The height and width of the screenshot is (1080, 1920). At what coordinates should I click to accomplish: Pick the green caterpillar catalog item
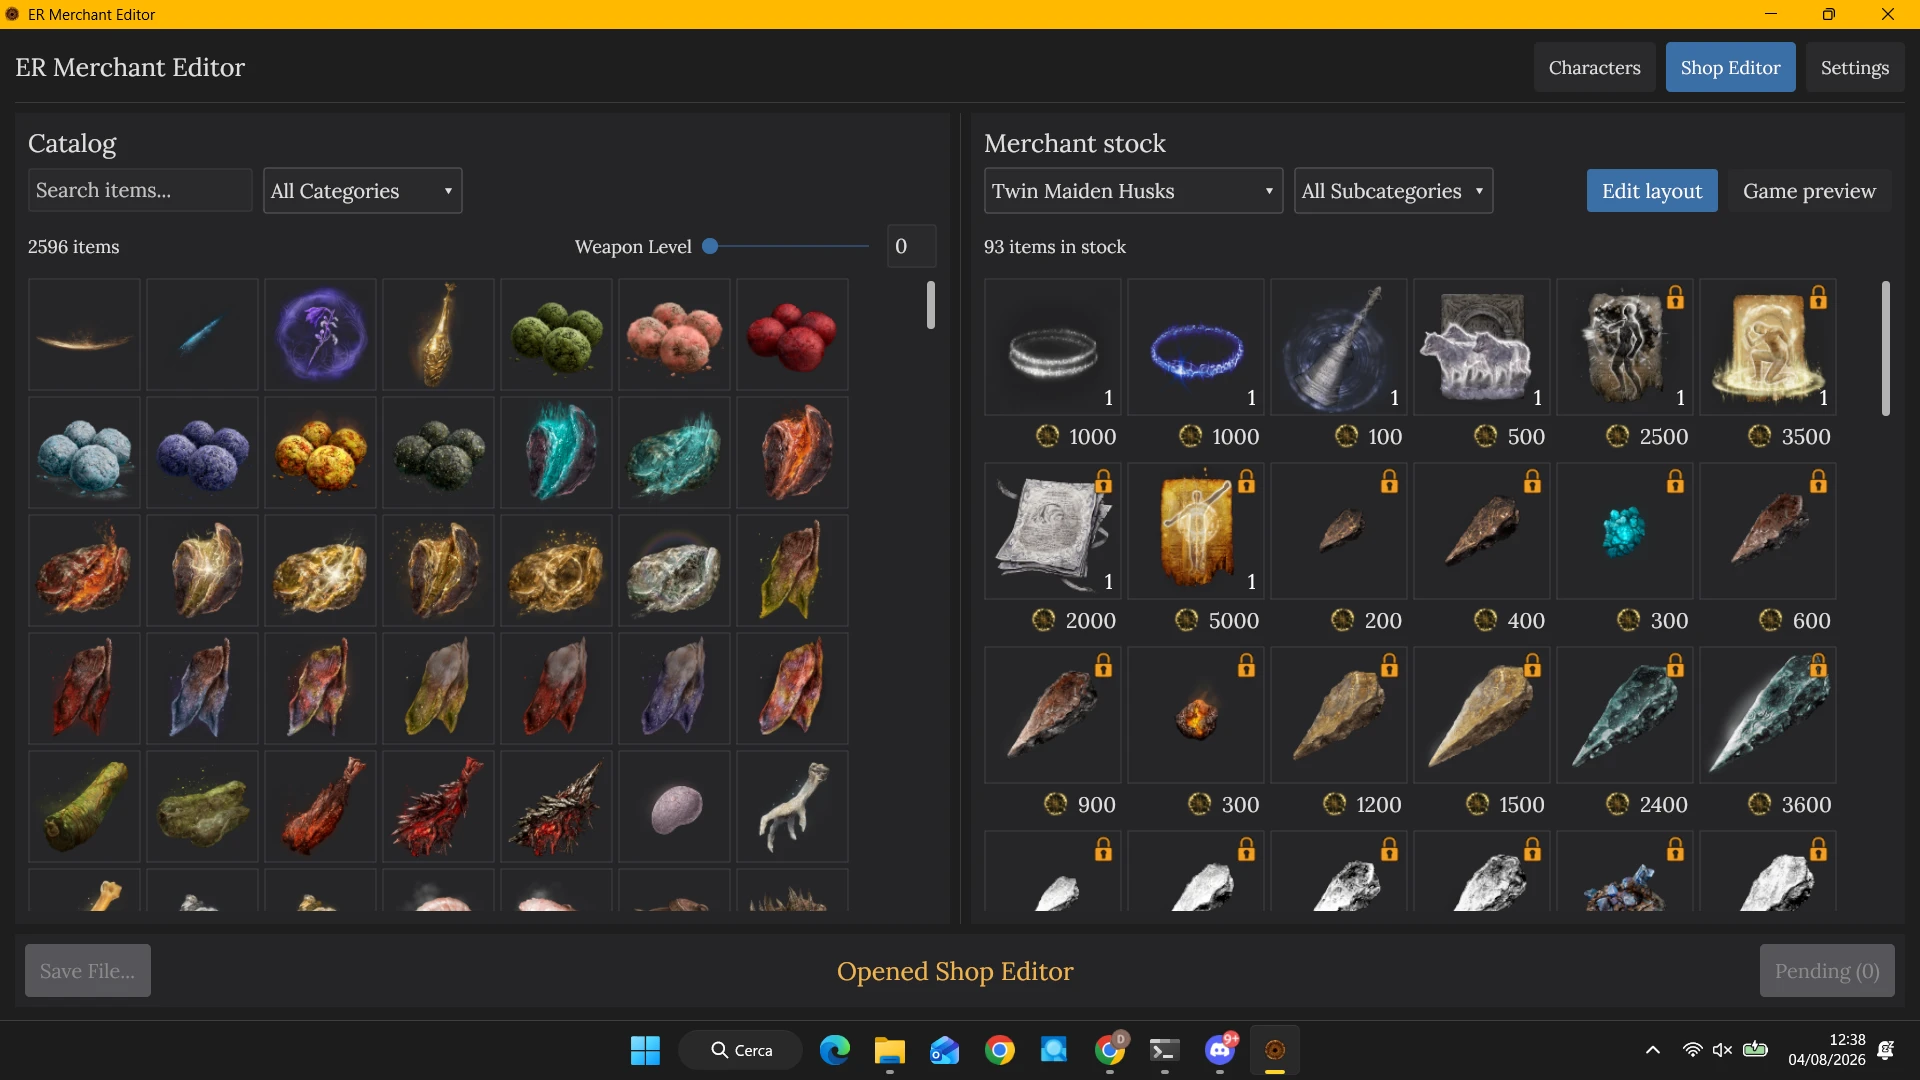tap(84, 806)
